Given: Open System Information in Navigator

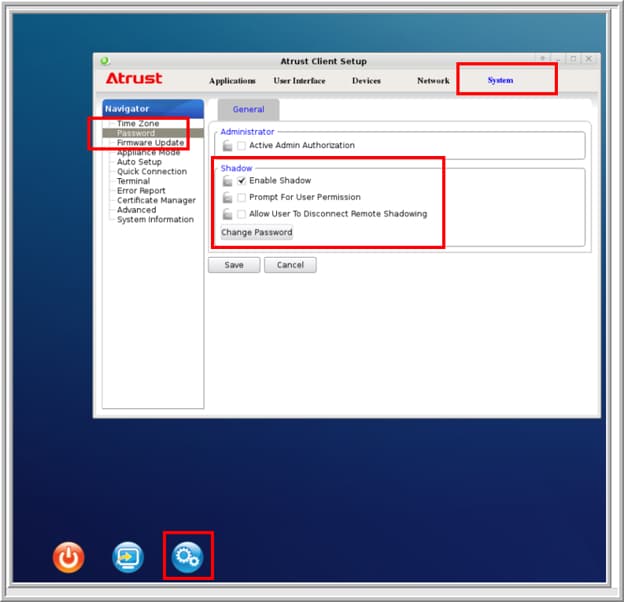Looking at the screenshot, I should [155, 220].
